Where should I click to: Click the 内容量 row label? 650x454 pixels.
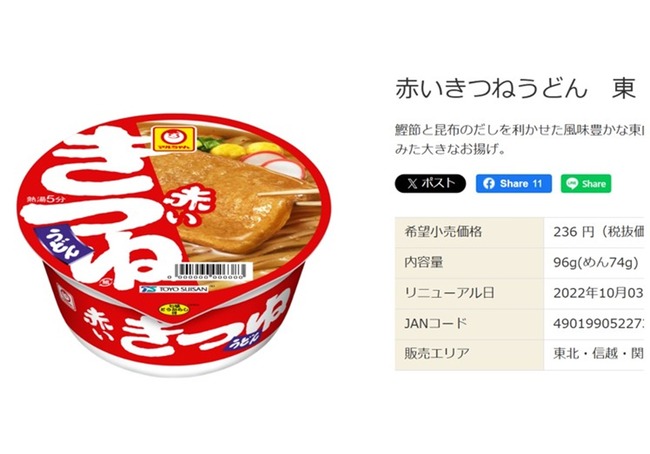point(424,263)
